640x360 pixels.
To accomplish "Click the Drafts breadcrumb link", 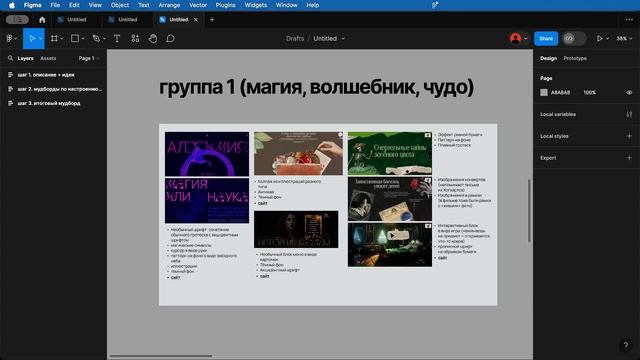I will point(295,38).
